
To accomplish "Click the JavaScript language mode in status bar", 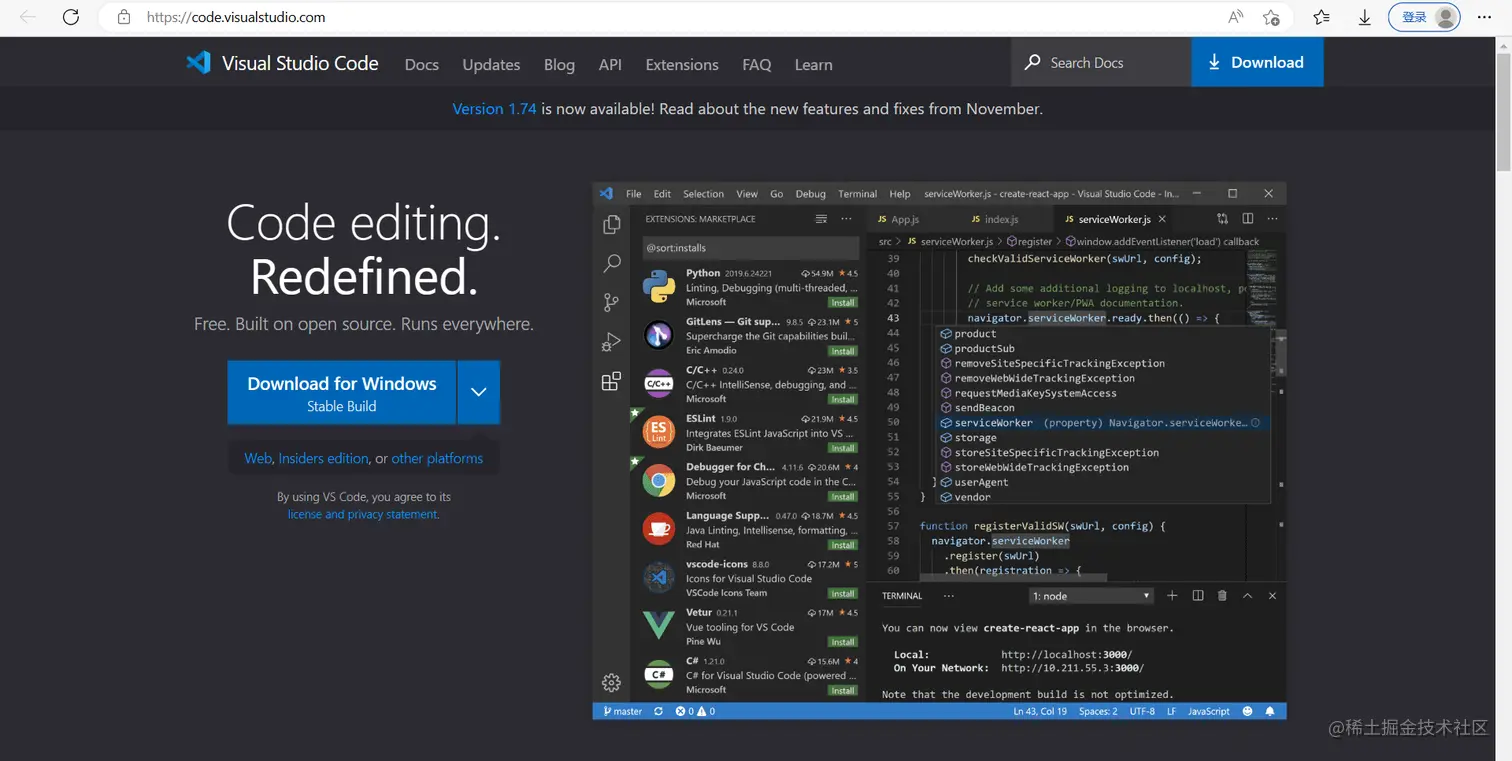I will (1208, 711).
